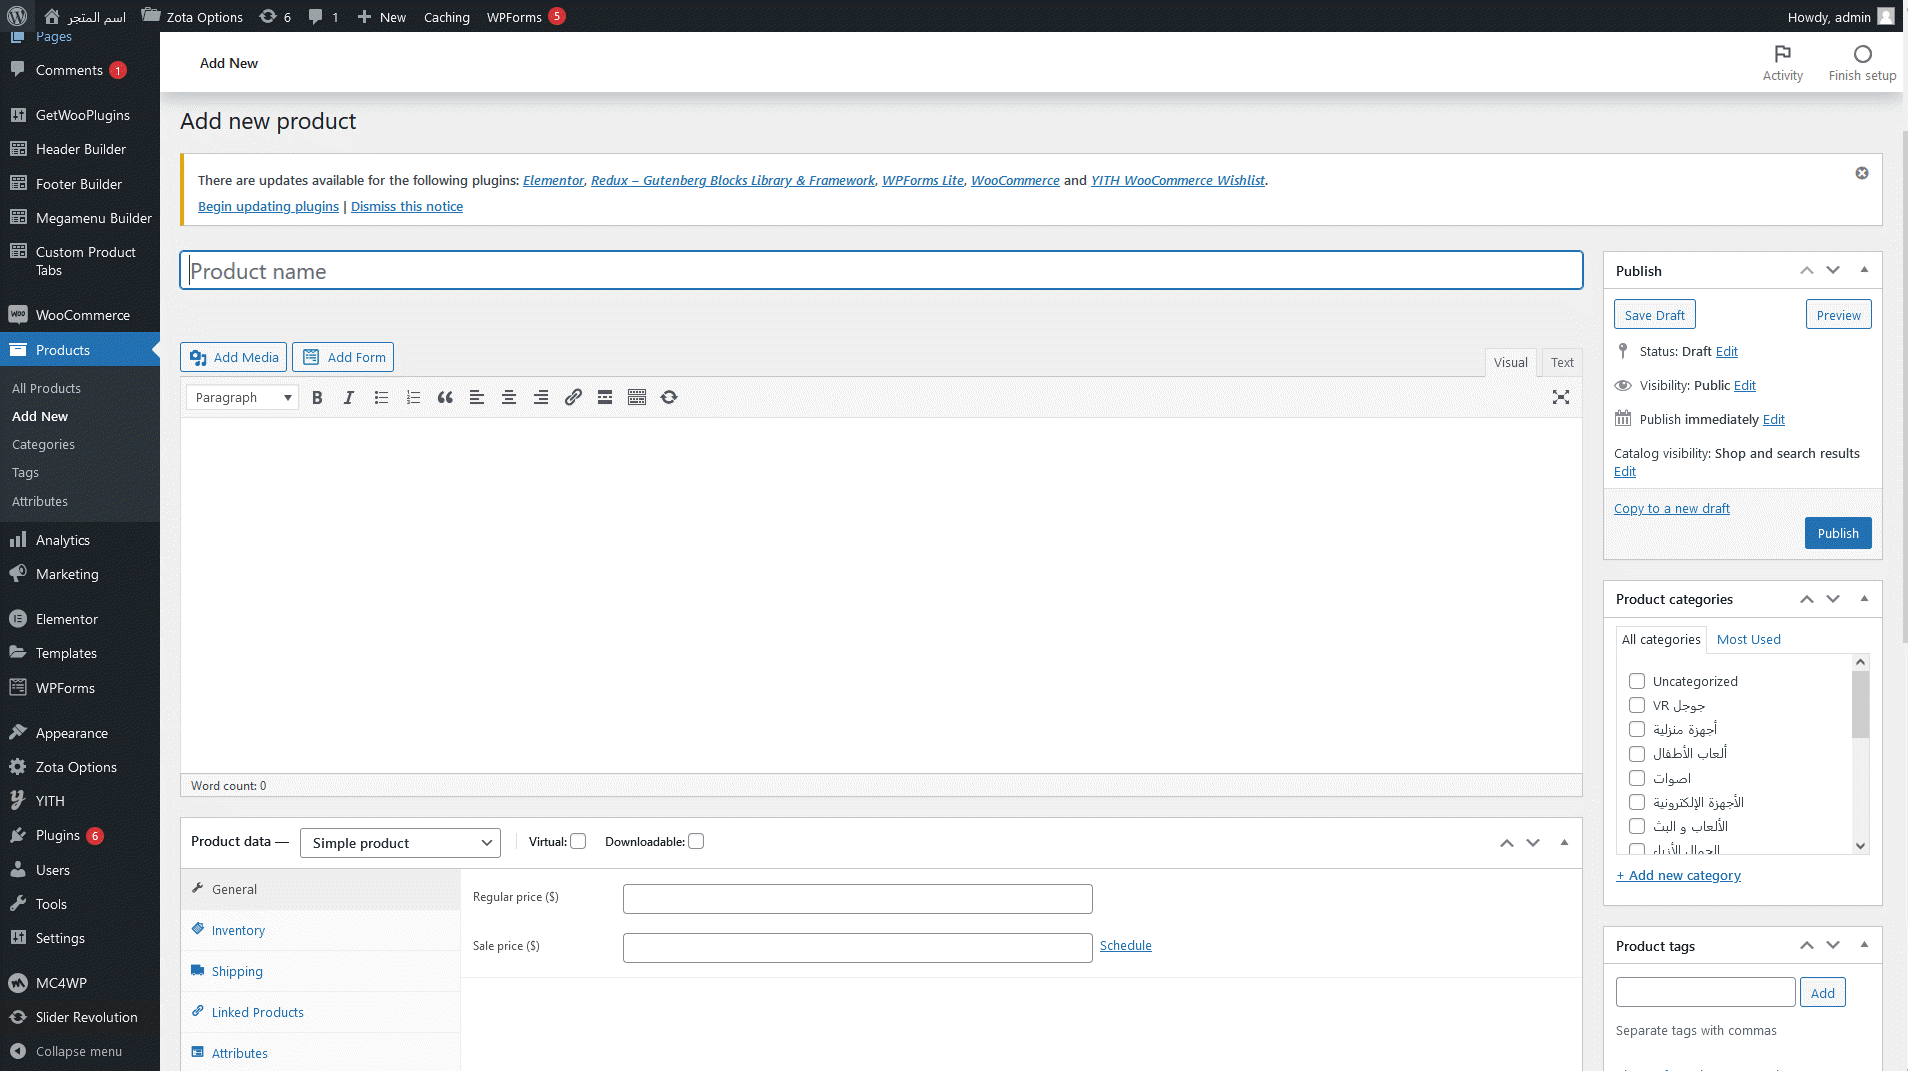Insert Read More tag
This screenshot has width=1908, height=1071.
605,397
